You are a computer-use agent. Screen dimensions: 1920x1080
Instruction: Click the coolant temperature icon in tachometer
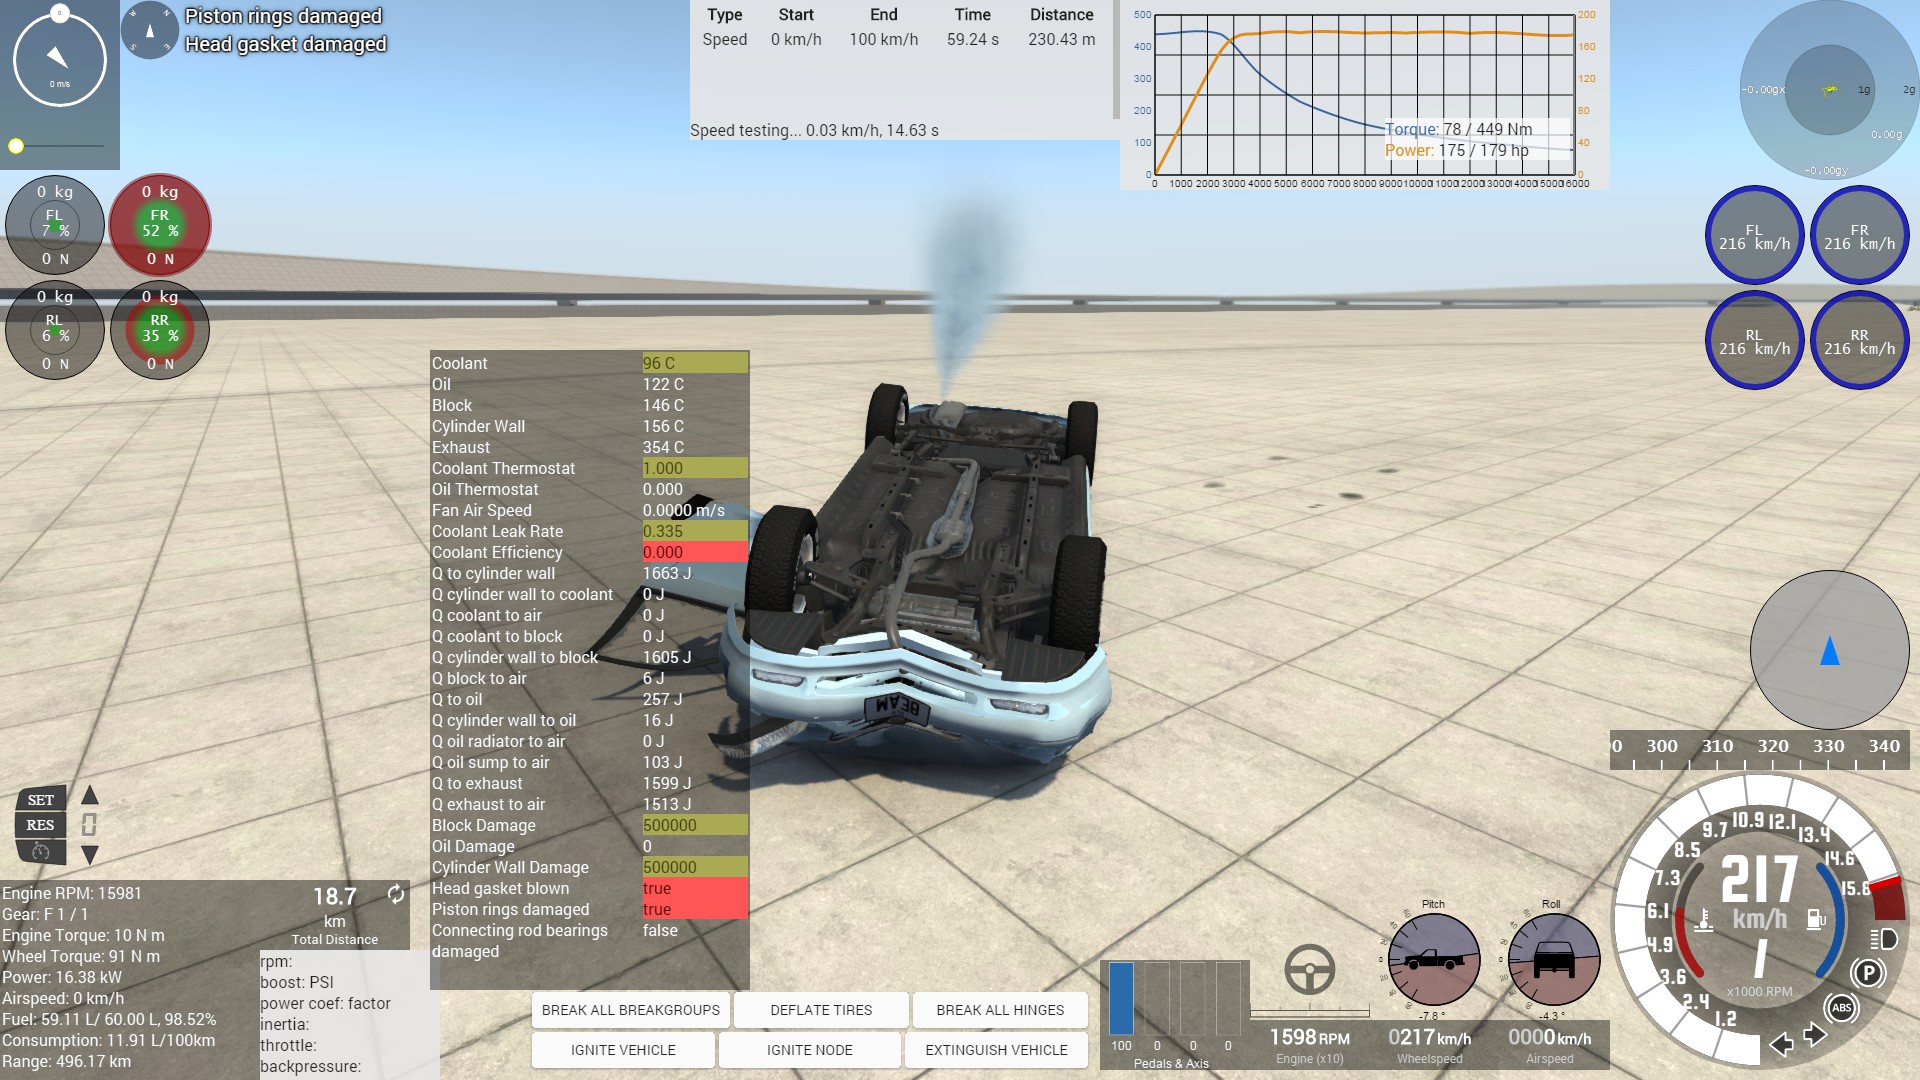1704,919
